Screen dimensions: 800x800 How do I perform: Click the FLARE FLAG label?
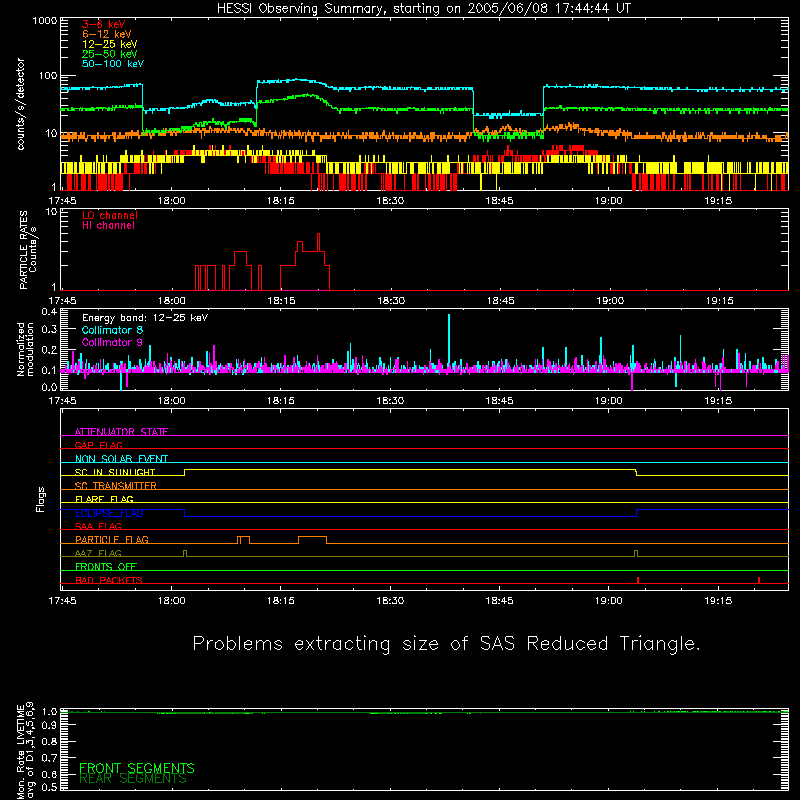pyautogui.click(x=104, y=499)
